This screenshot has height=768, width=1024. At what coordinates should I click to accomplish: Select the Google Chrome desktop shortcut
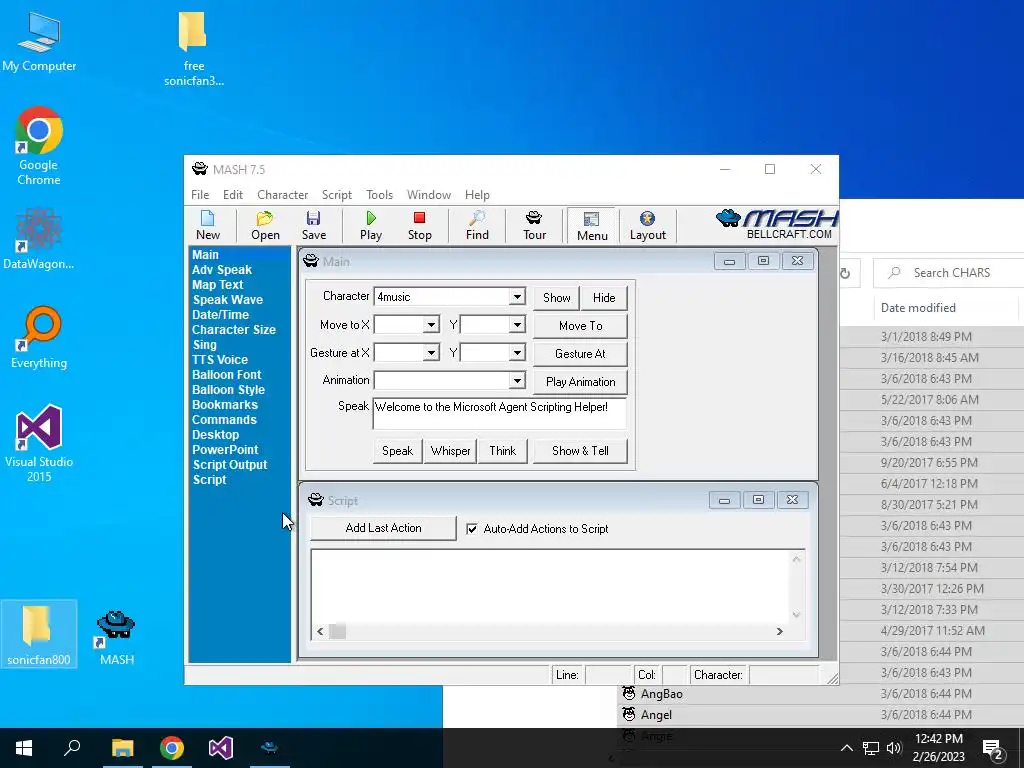coord(39,146)
